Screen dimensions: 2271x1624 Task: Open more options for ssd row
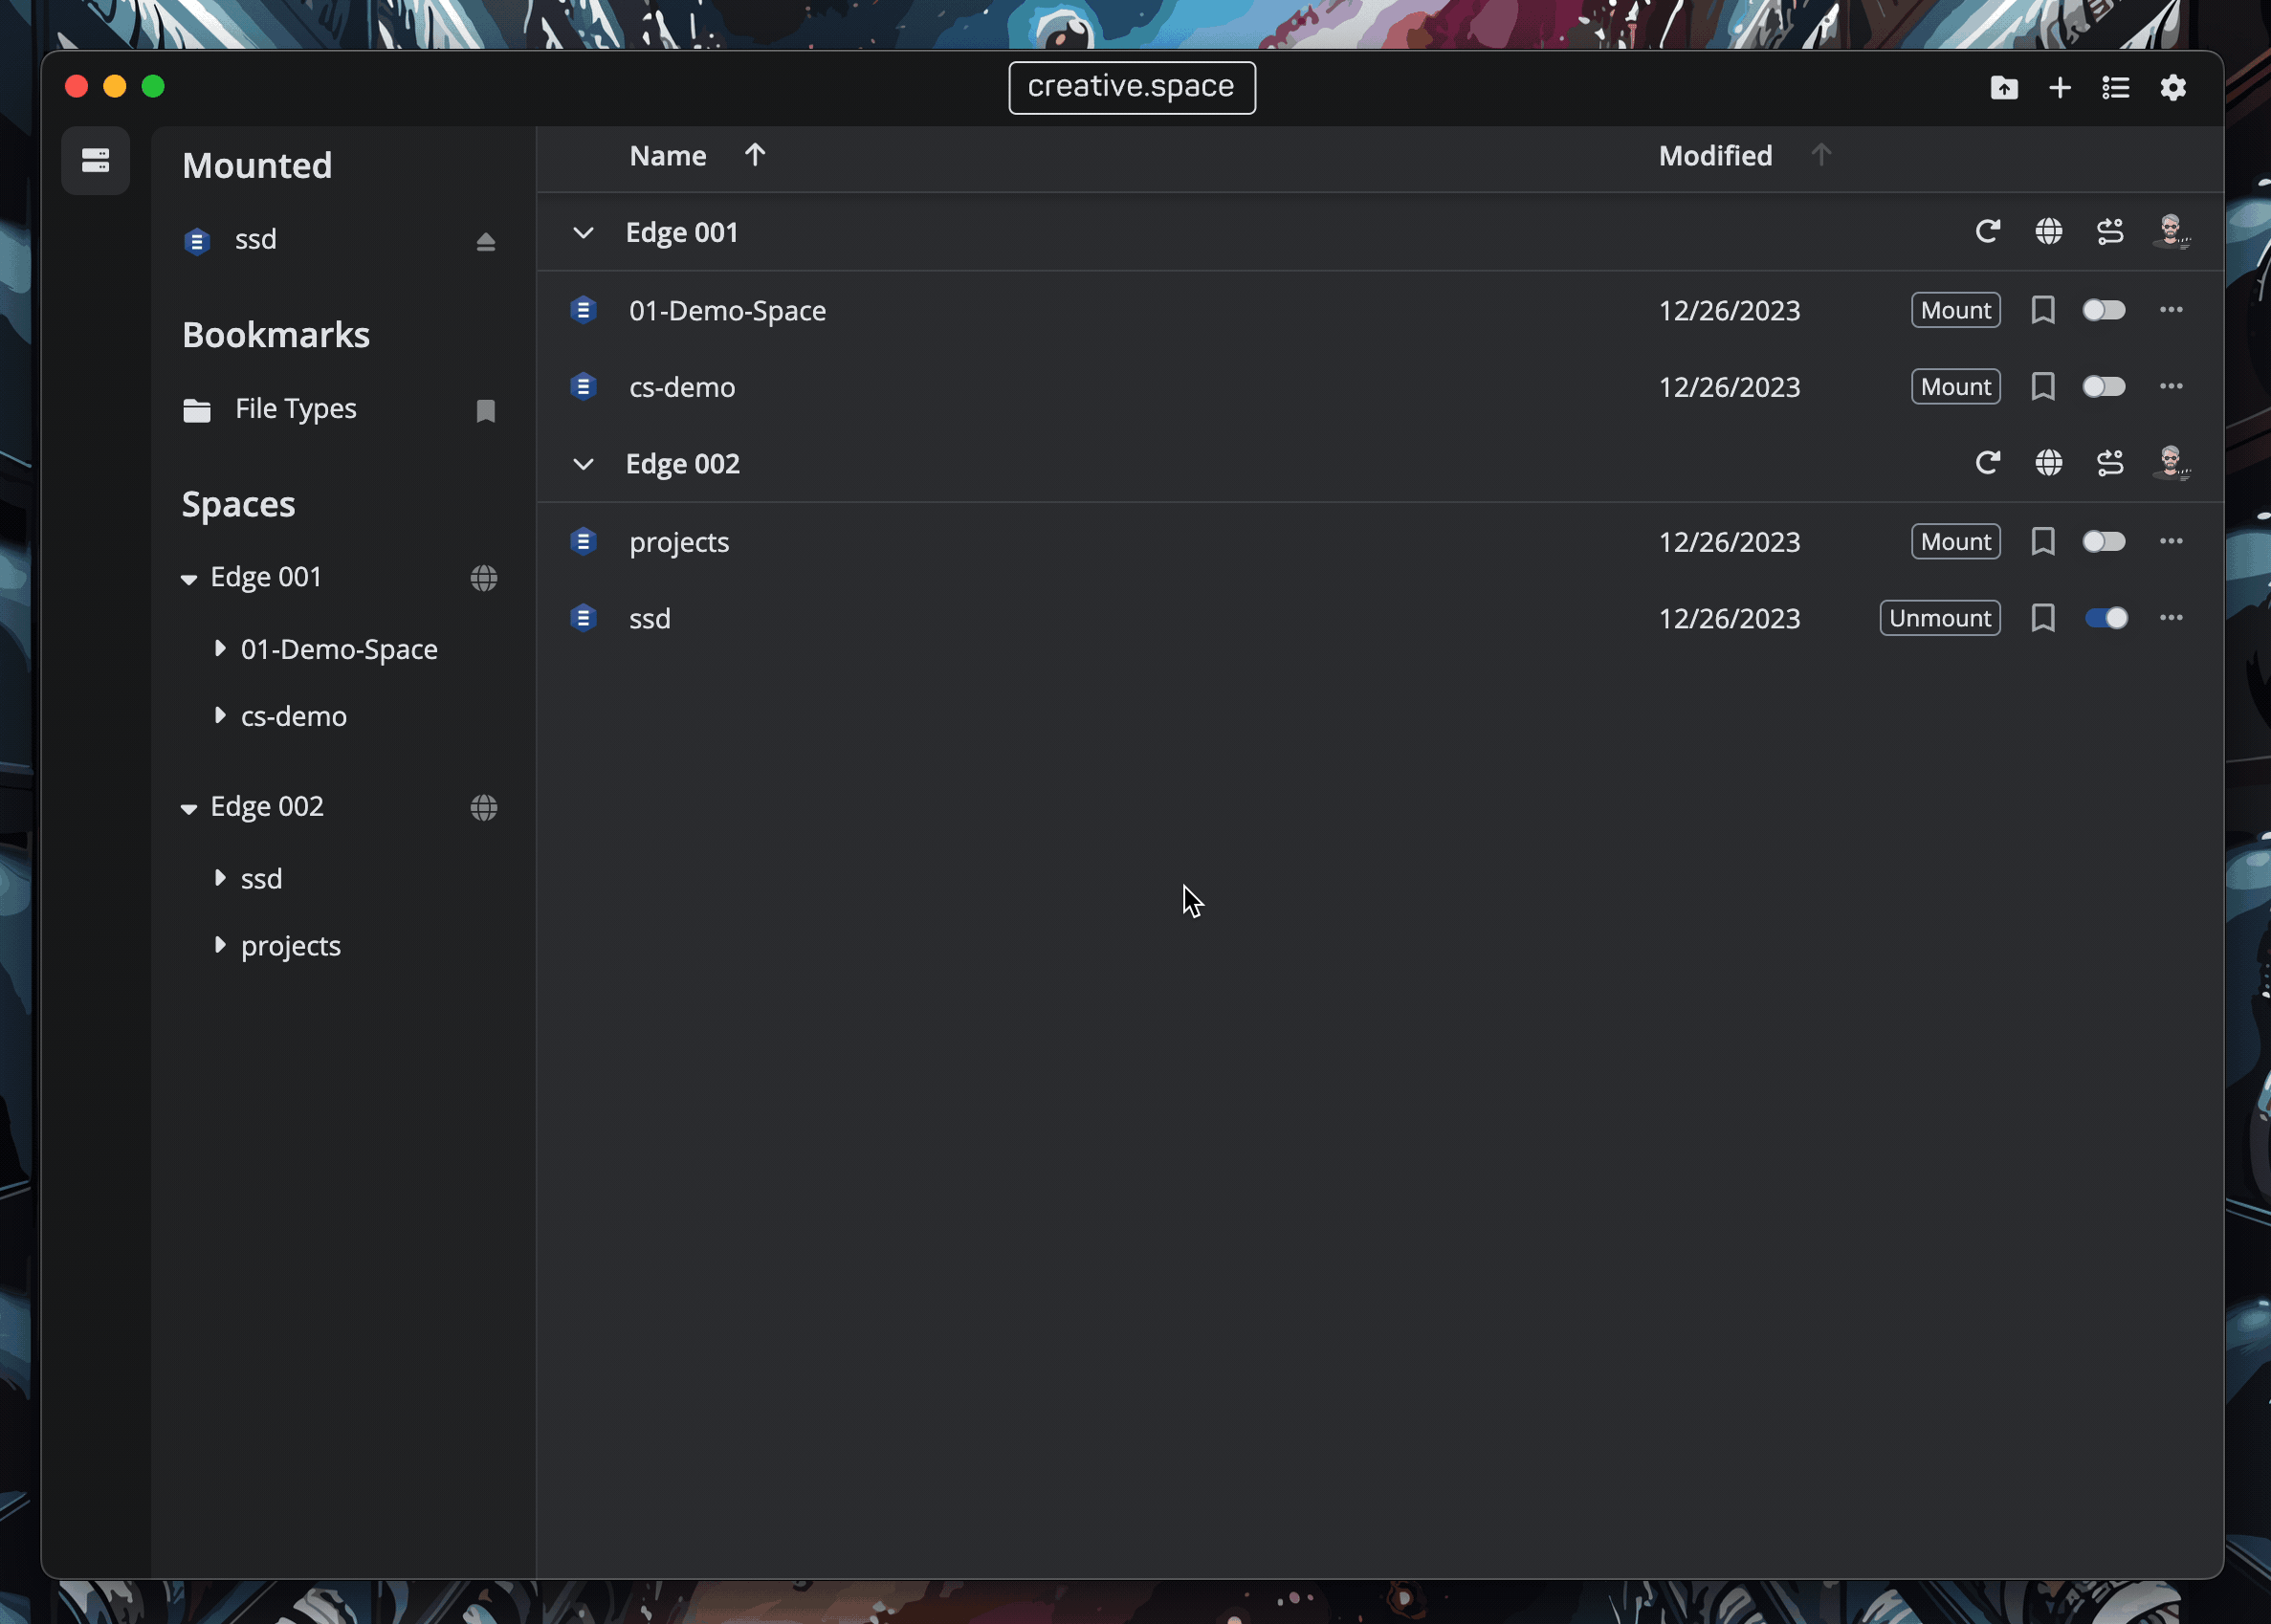click(x=2170, y=618)
